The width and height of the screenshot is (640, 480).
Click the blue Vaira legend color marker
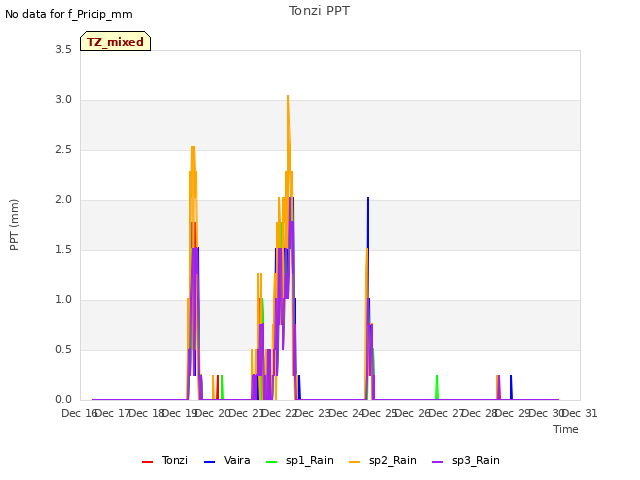point(209,462)
